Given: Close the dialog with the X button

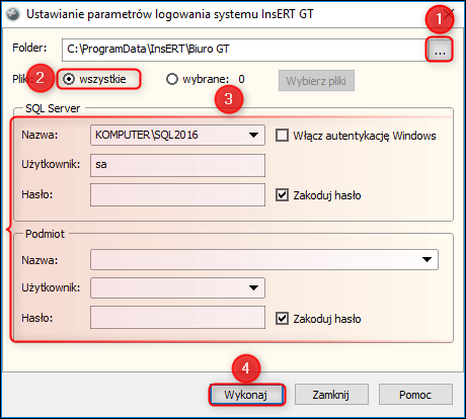Looking at the screenshot, I should pos(450,14).
